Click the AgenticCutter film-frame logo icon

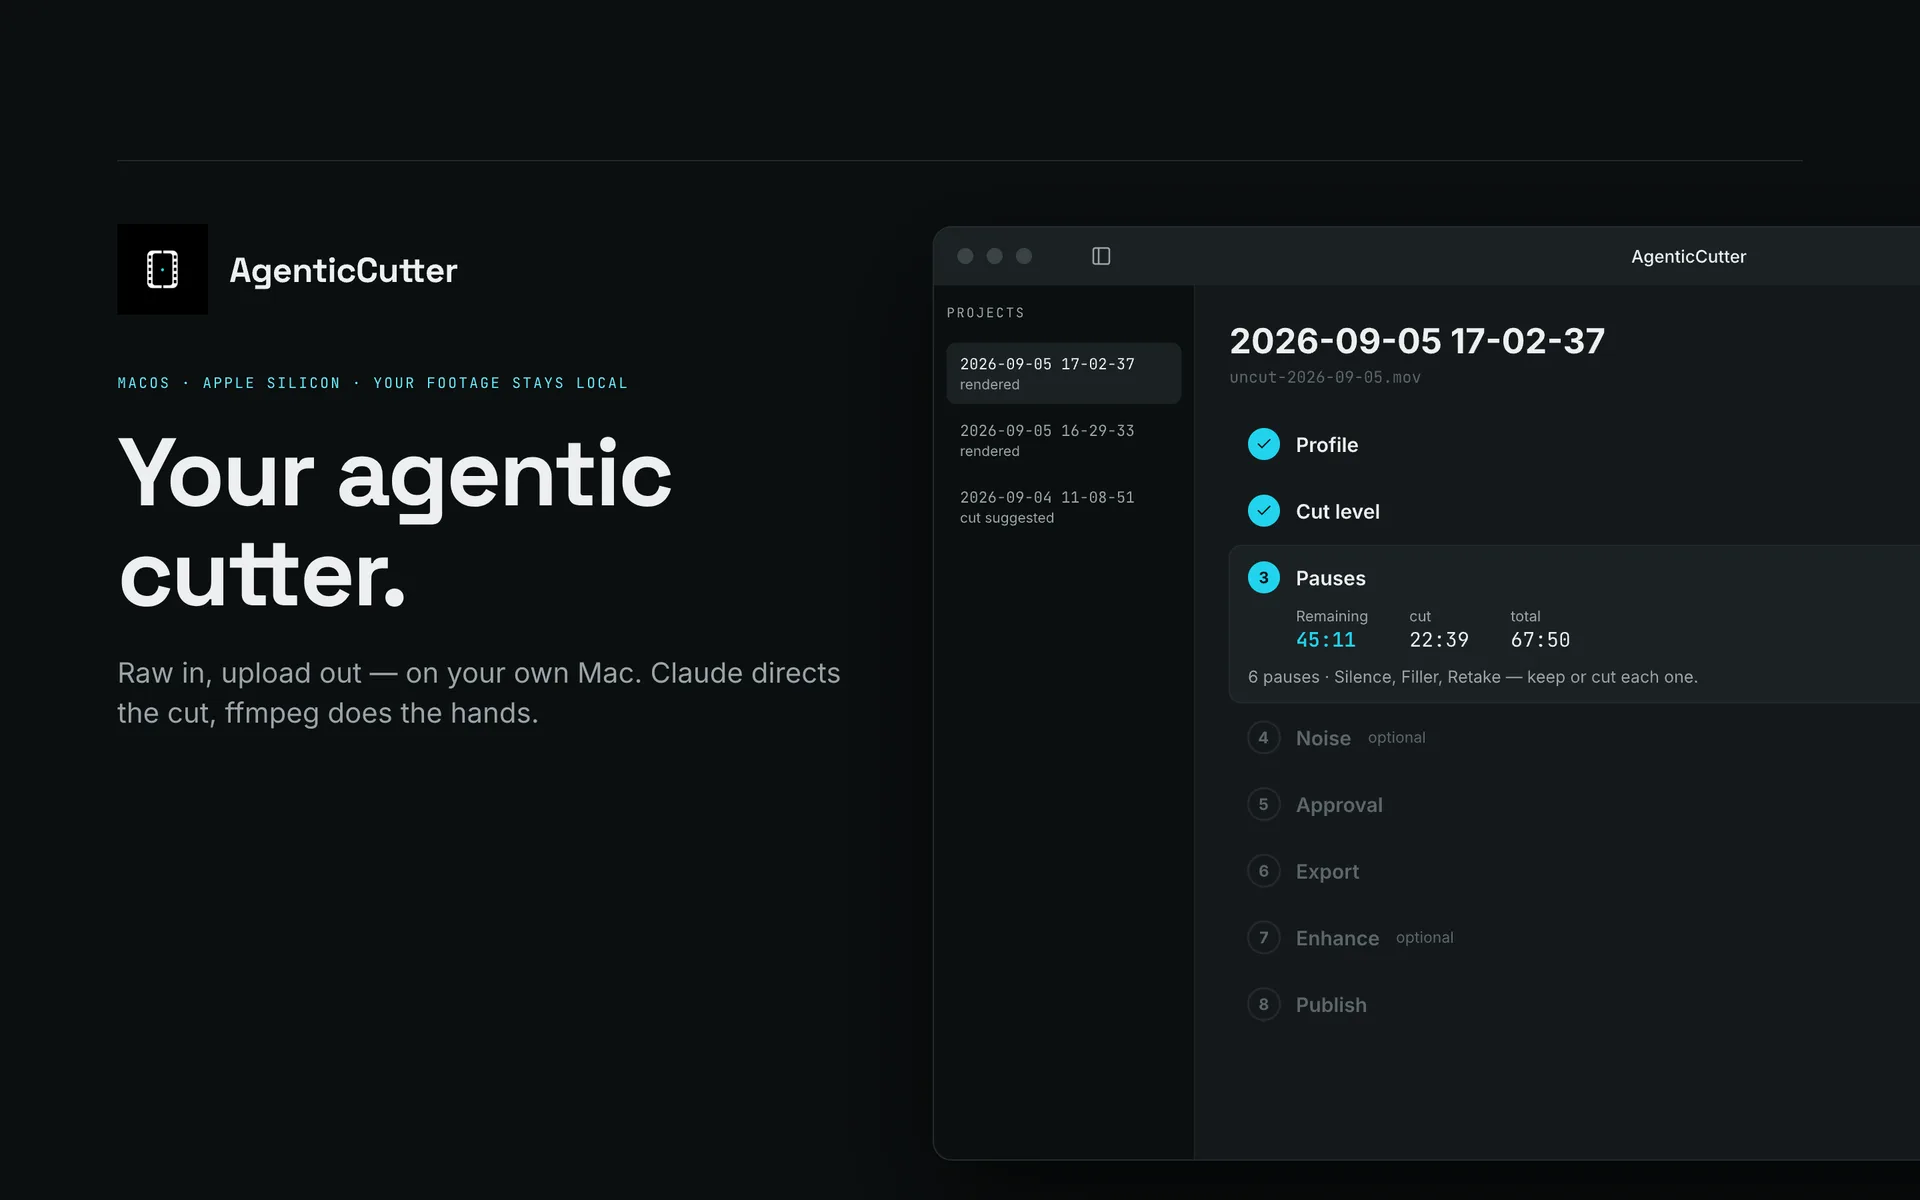(x=162, y=269)
